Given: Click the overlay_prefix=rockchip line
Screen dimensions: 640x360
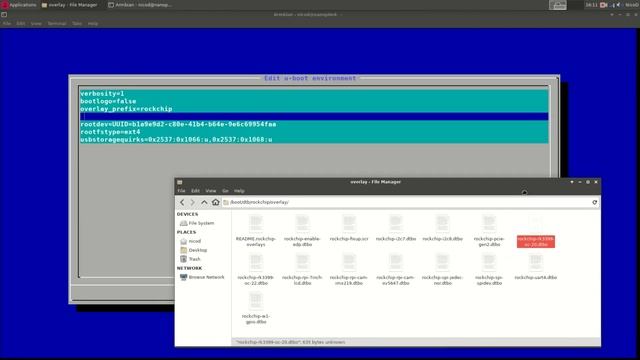Looking at the screenshot, I should point(314,109).
